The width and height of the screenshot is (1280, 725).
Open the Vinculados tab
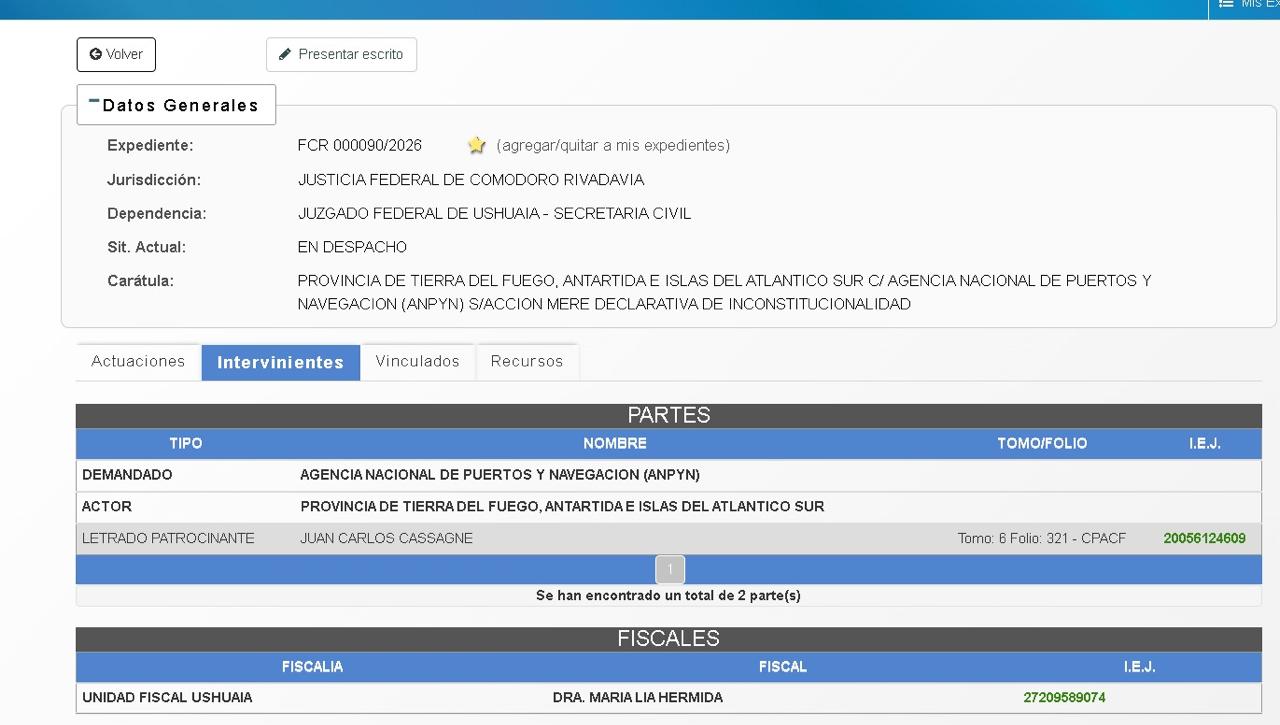coord(417,361)
